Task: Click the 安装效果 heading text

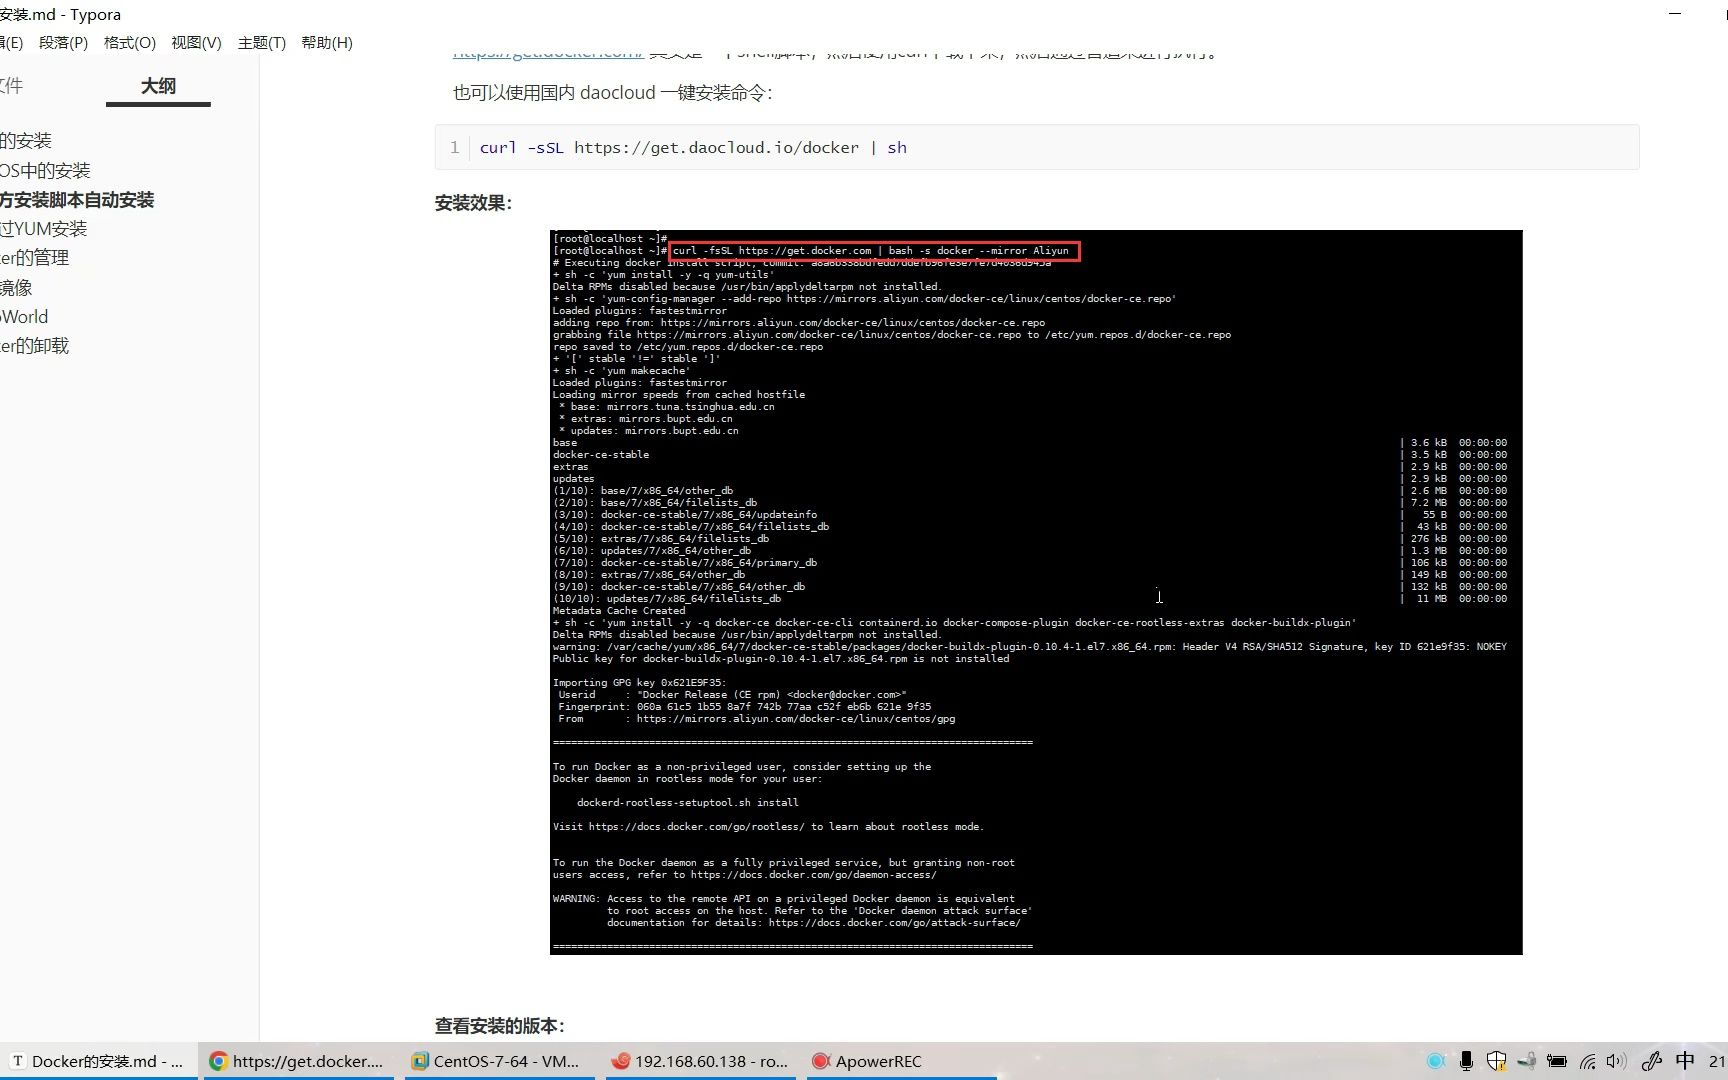Action: coord(473,203)
